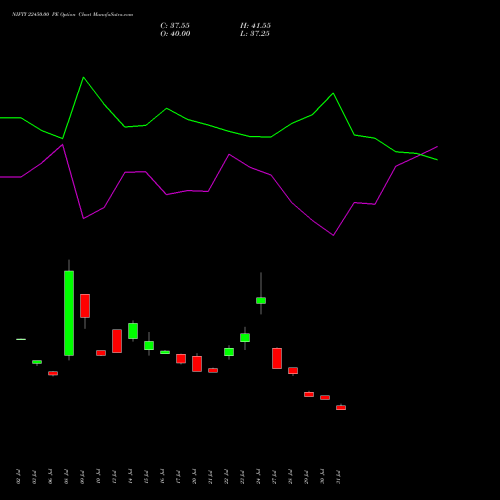Click the flat green dash candle at the chart start
This screenshot has width=500, height=500.
21,339
